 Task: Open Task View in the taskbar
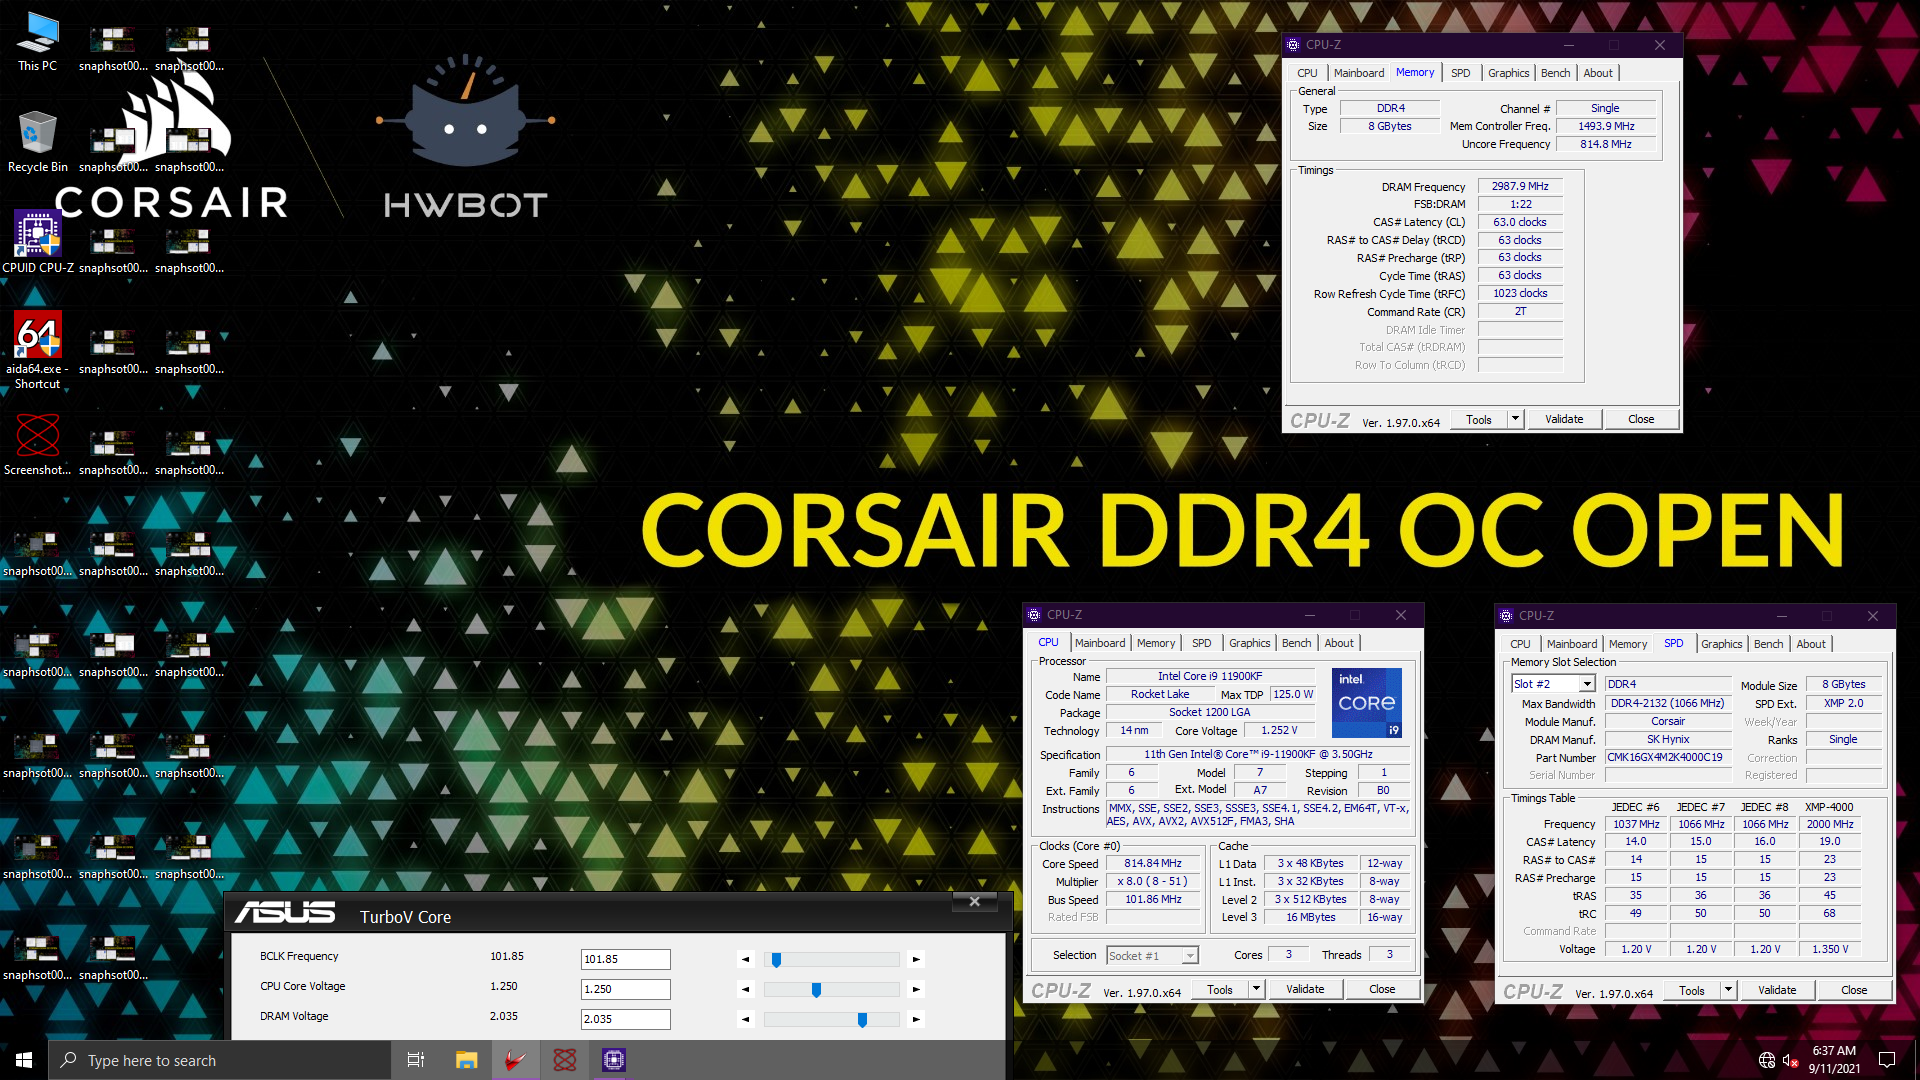(416, 1060)
